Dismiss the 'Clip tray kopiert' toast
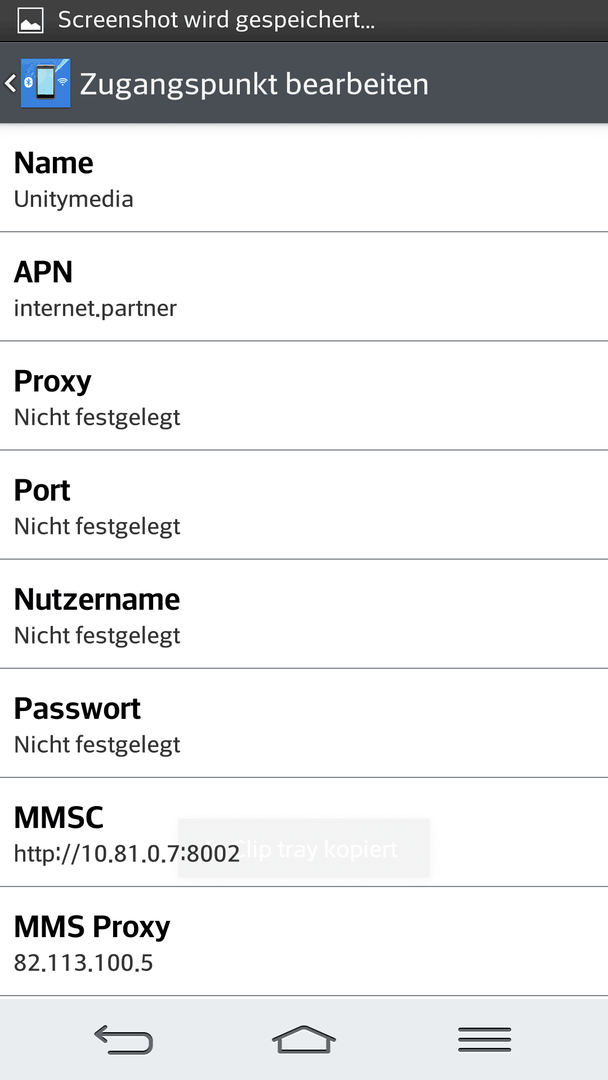 point(304,848)
